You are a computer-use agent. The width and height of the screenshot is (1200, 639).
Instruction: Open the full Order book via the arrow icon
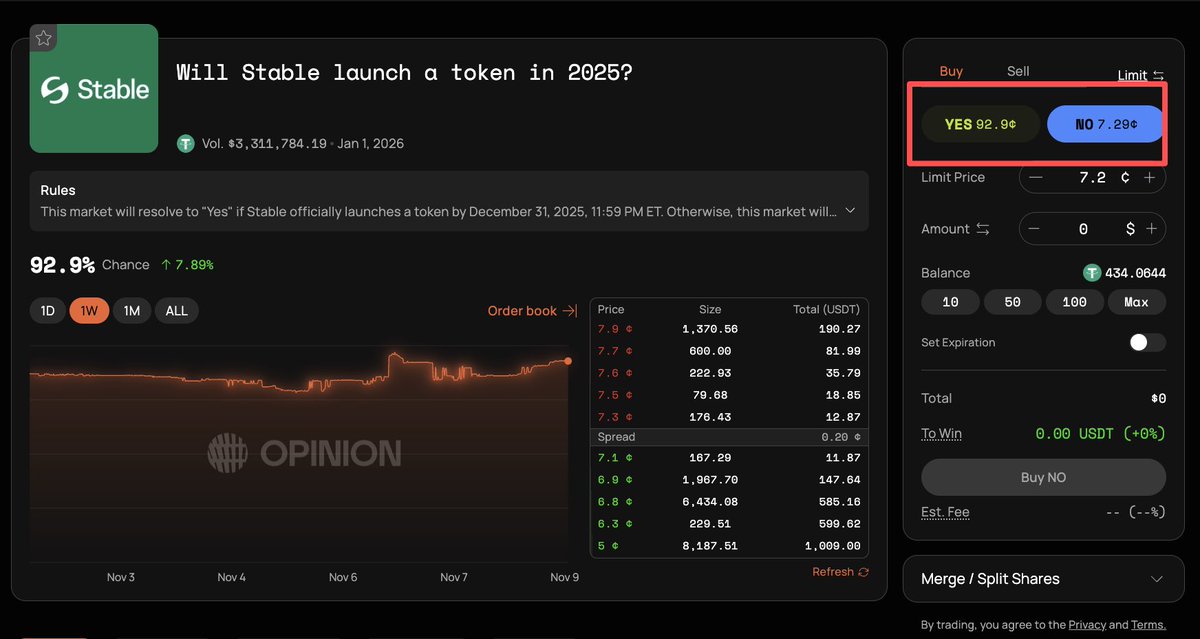(571, 310)
